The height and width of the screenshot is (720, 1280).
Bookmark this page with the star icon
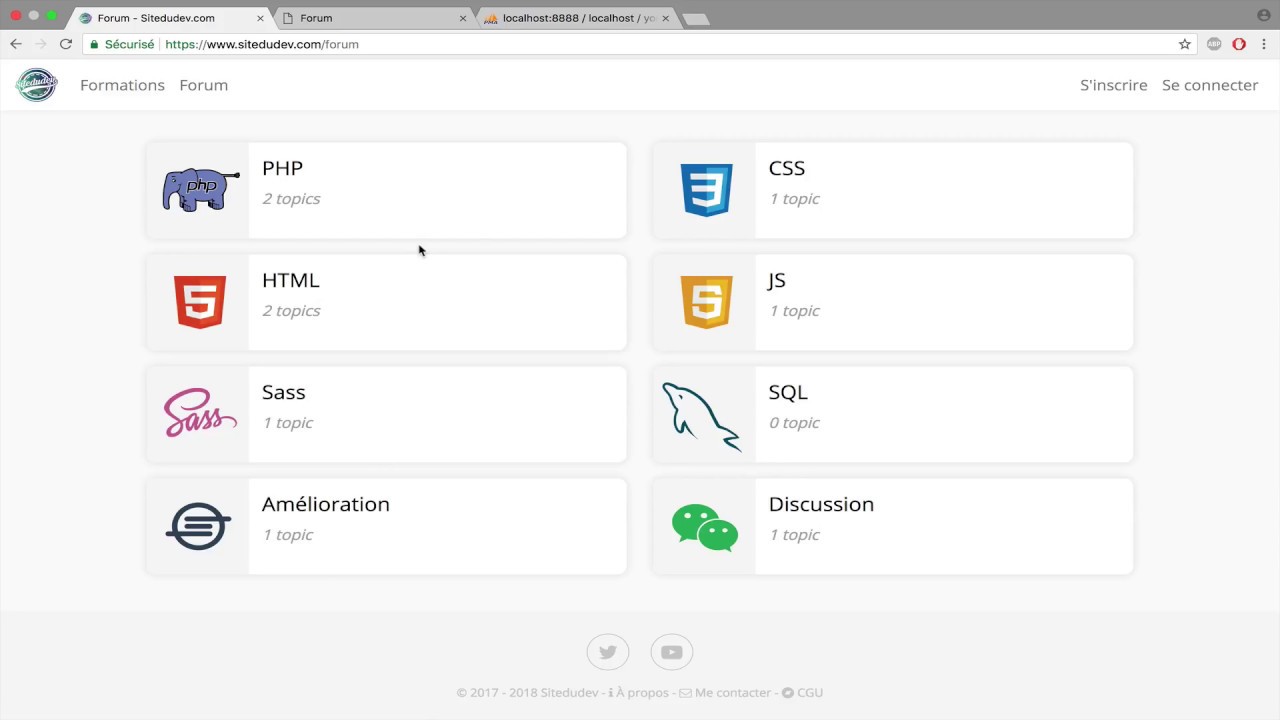point(1185,44)
